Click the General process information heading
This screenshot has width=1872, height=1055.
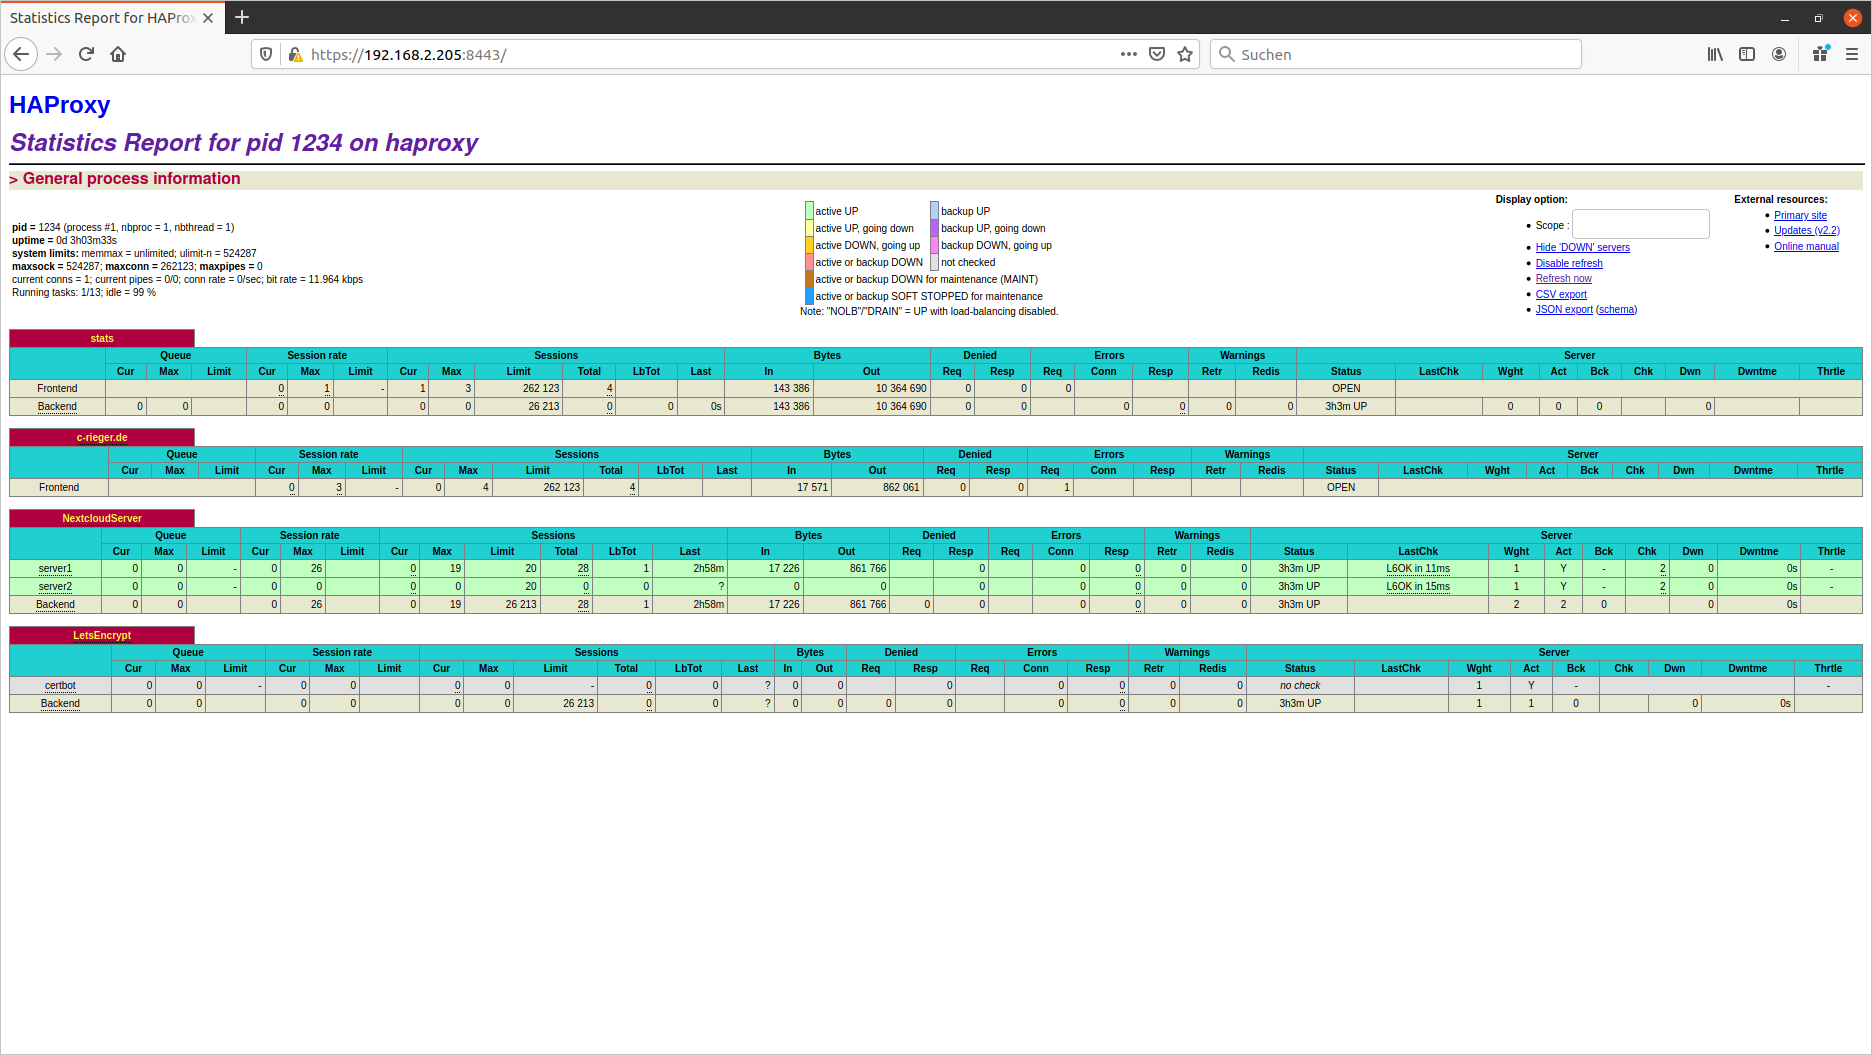click(x=131, y=178)
